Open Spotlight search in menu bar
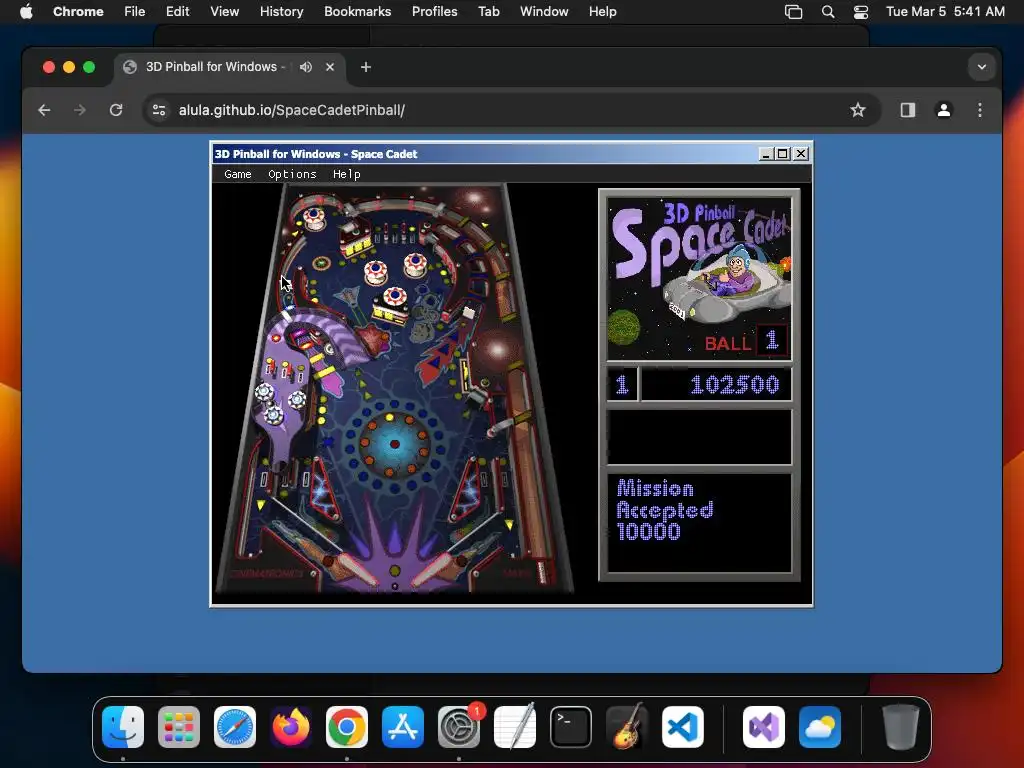 (x=827, y=11)
